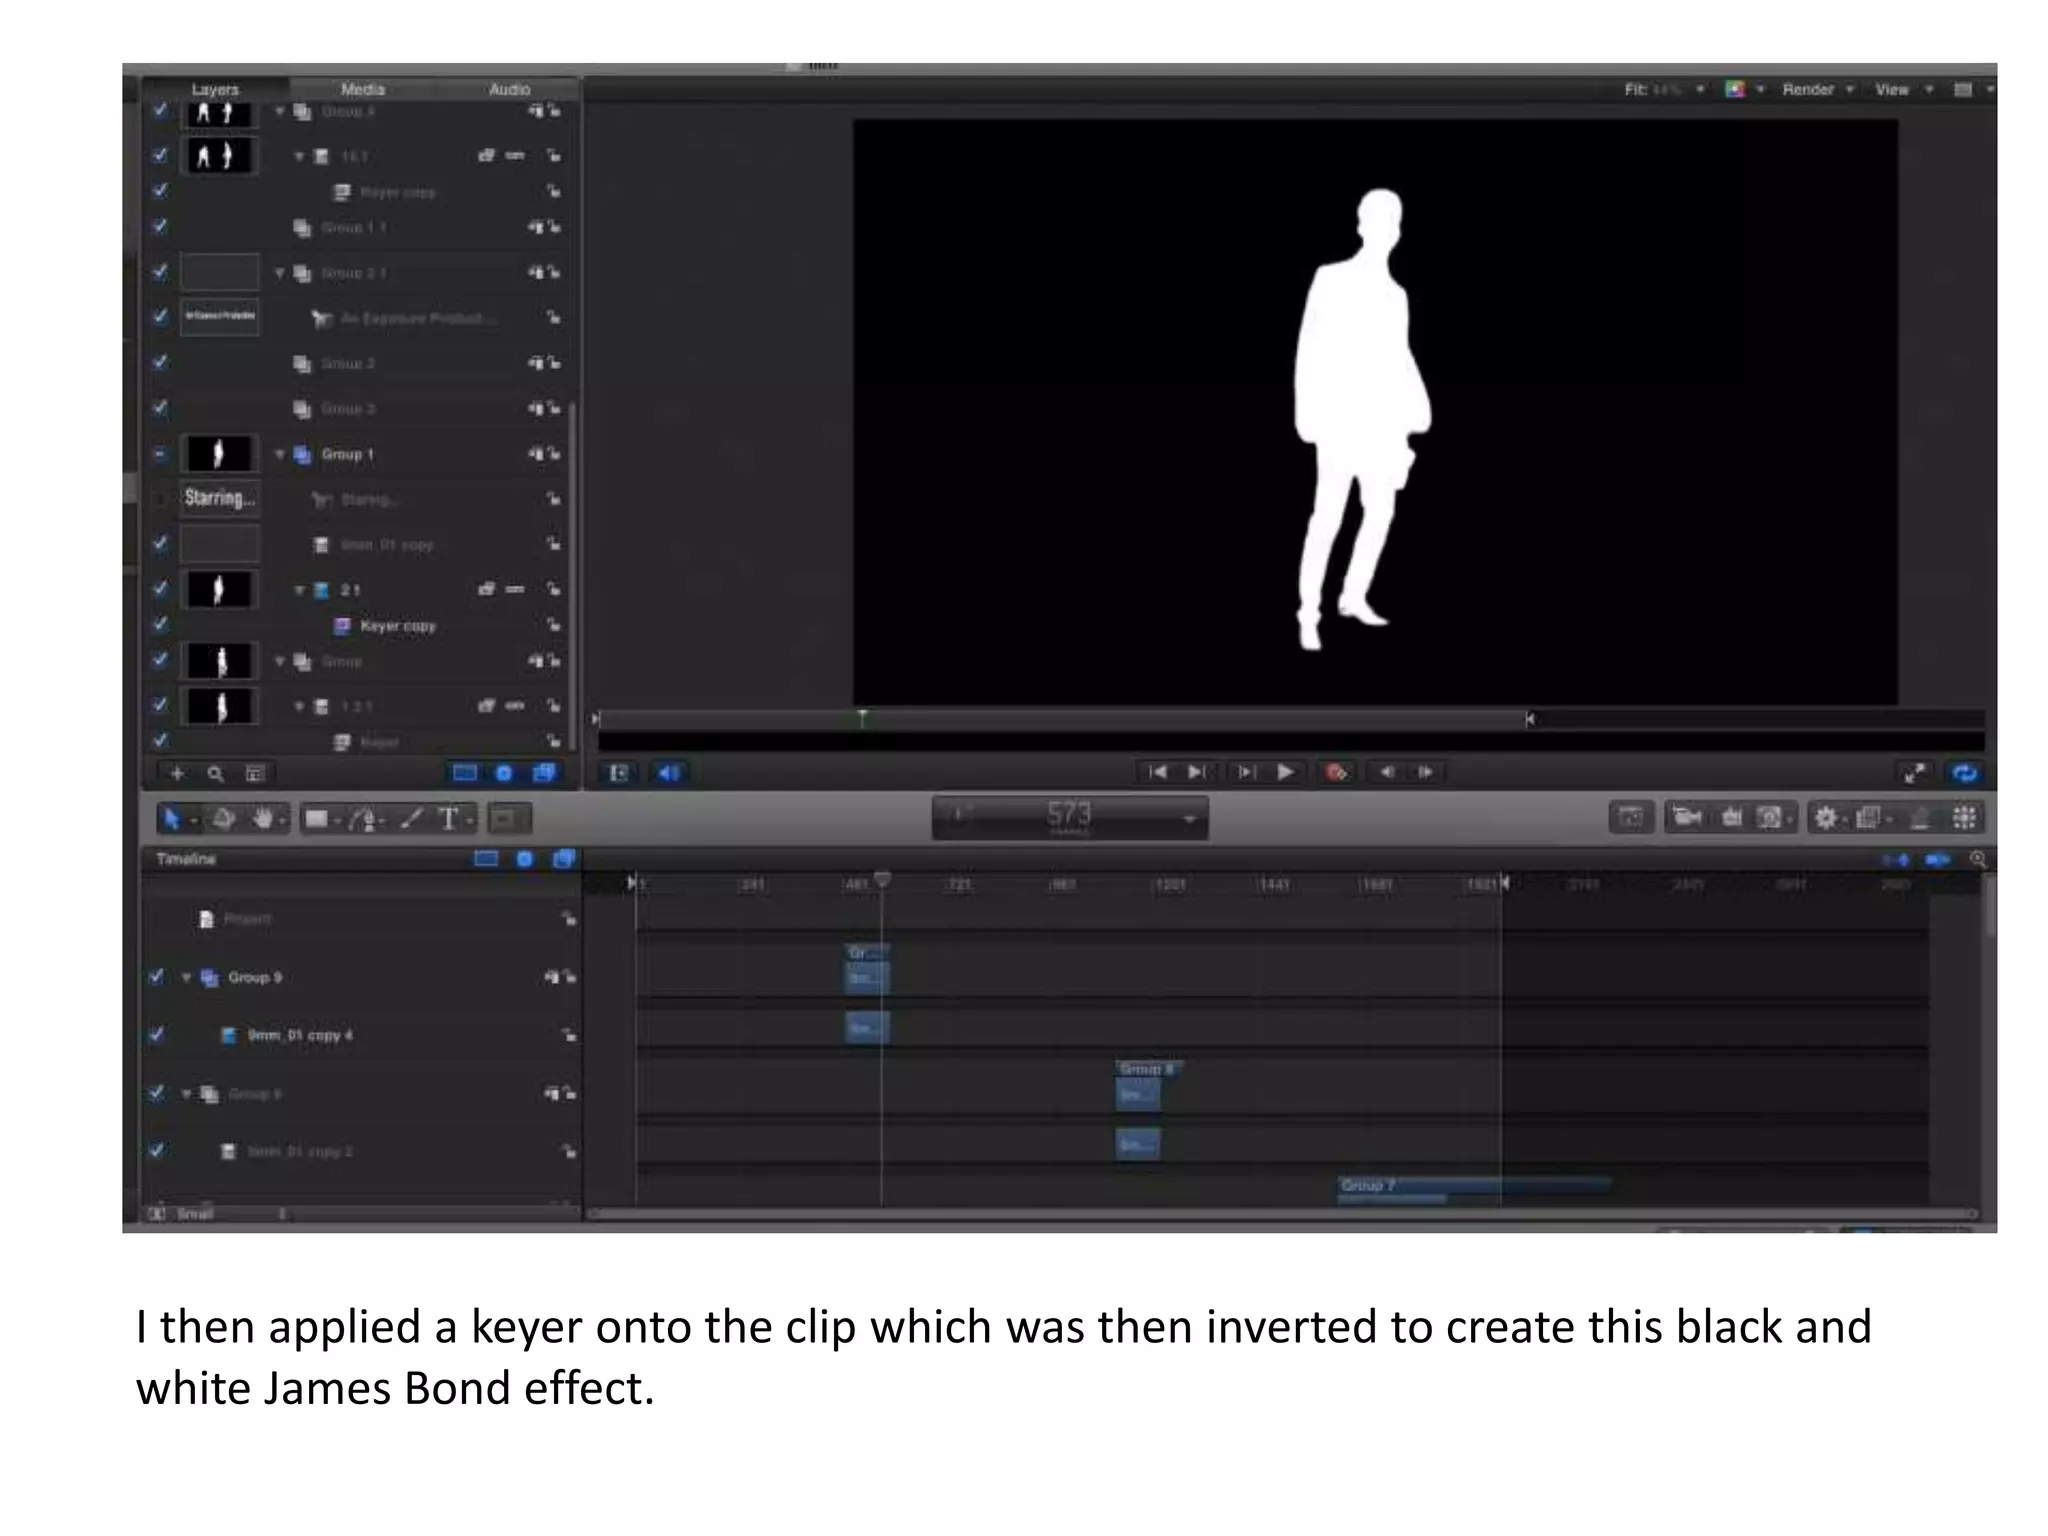Collapse Group 9 in the timeline
The height and width of the screenshot is (1536, 2048).
187,977
